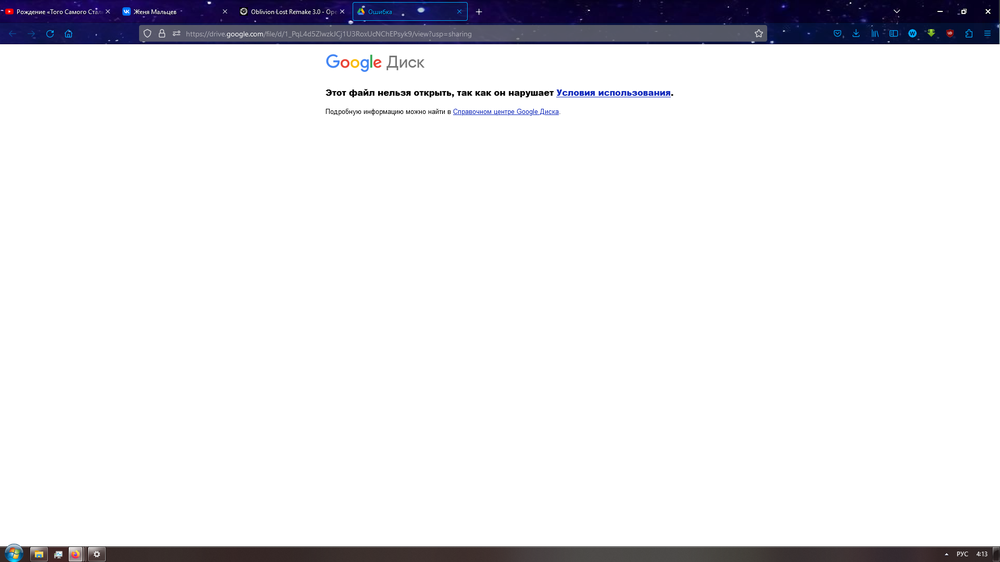Open the monitor app taskbar icon

click(x=58, y=554)
